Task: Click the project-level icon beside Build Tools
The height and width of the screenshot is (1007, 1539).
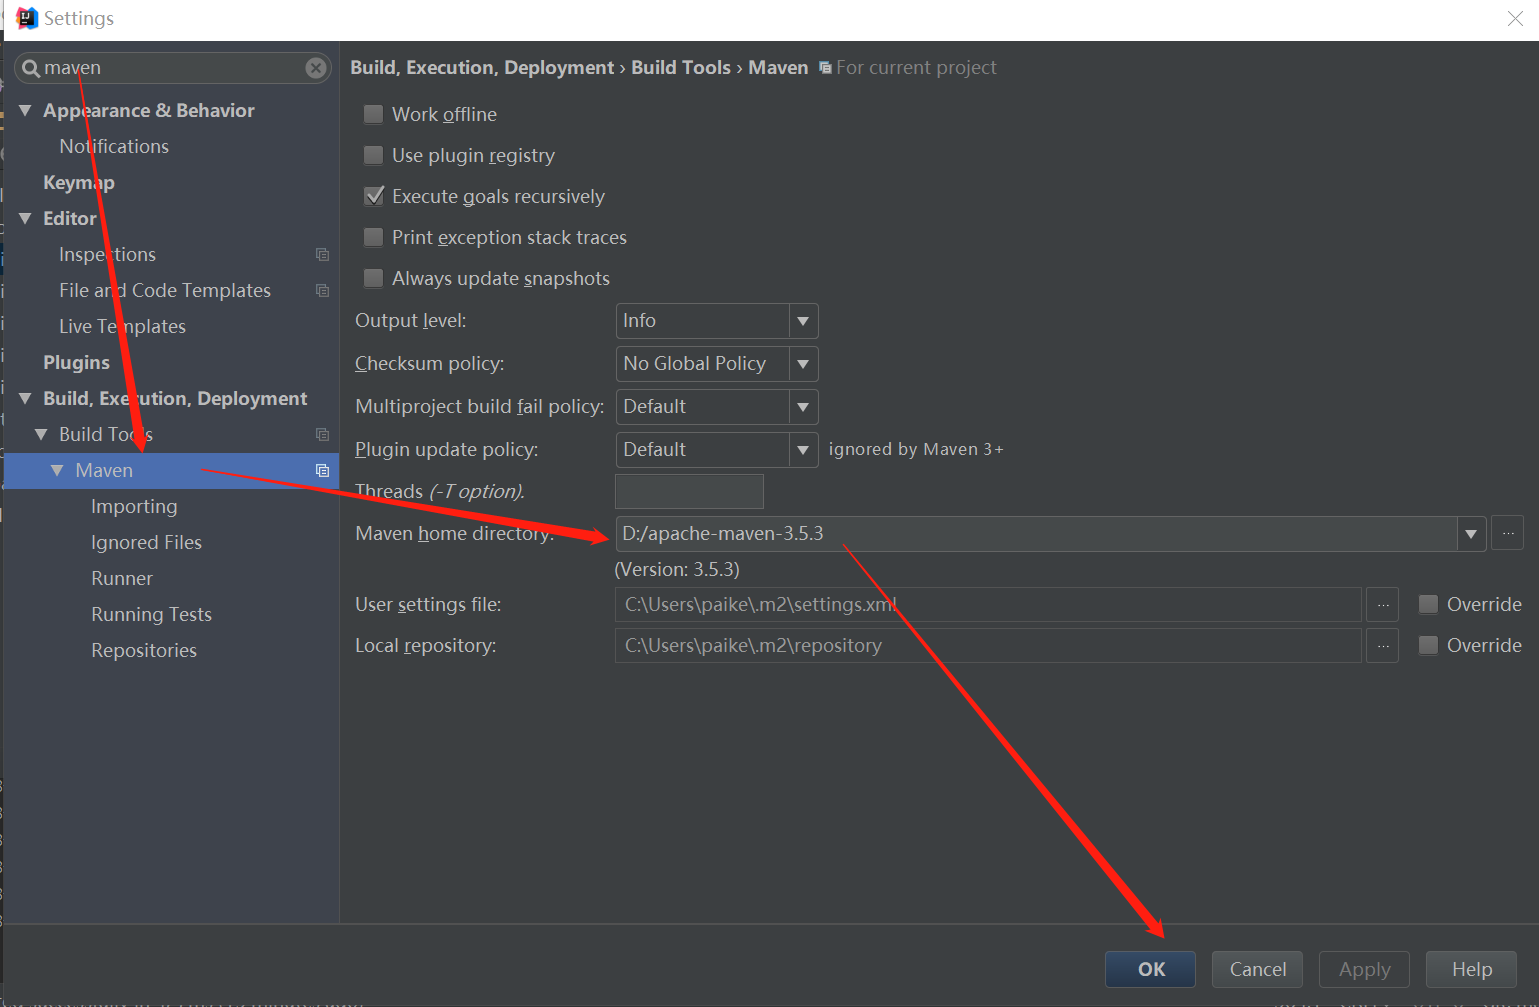Action: (x=322, y=434)
